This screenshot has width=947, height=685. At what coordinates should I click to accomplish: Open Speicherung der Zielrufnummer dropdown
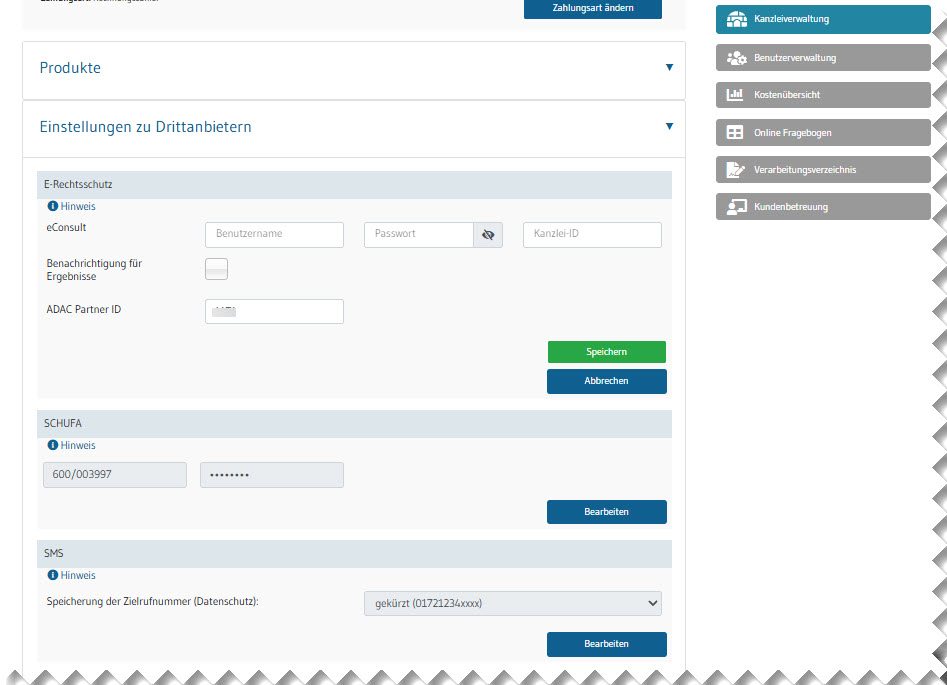pyautogui.click(x=513, y=603)
